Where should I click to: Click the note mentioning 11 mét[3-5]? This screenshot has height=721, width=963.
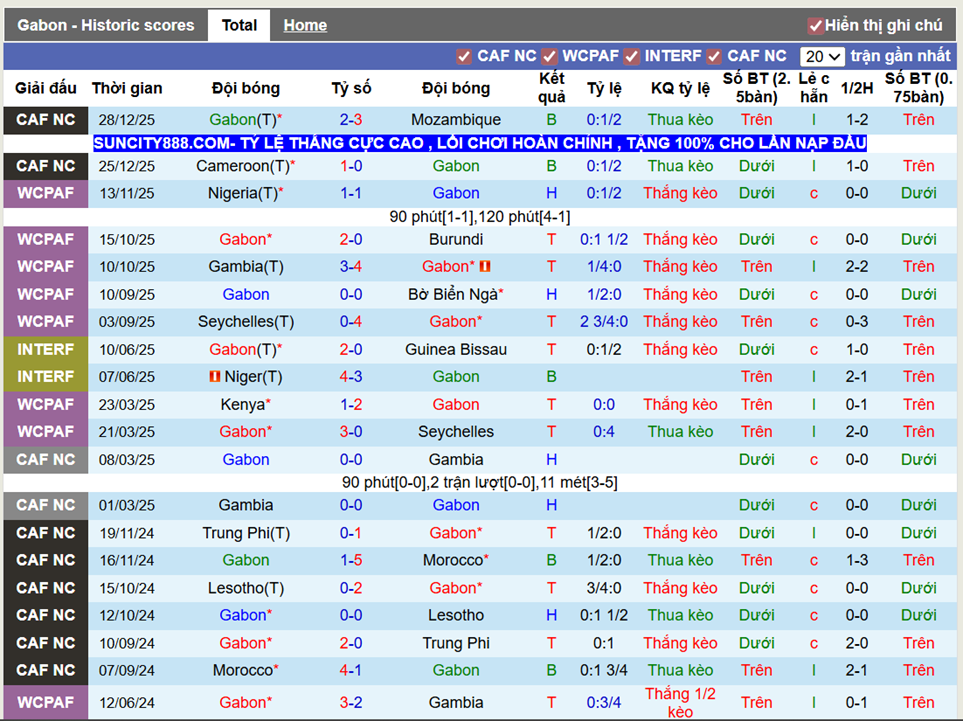click(480, 483)
